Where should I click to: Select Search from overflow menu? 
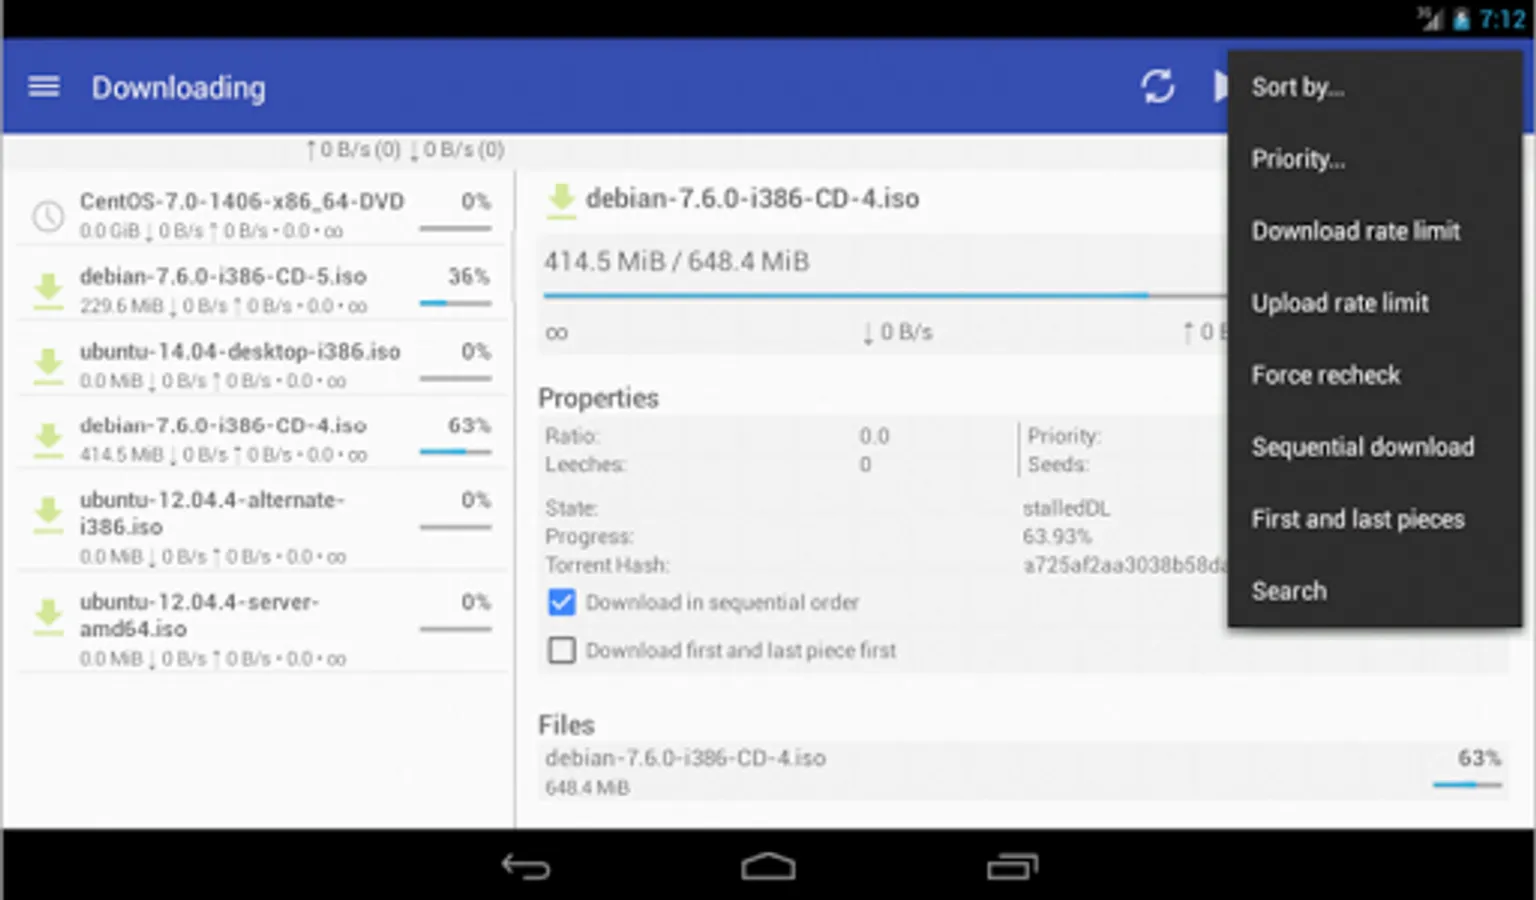1375,591
